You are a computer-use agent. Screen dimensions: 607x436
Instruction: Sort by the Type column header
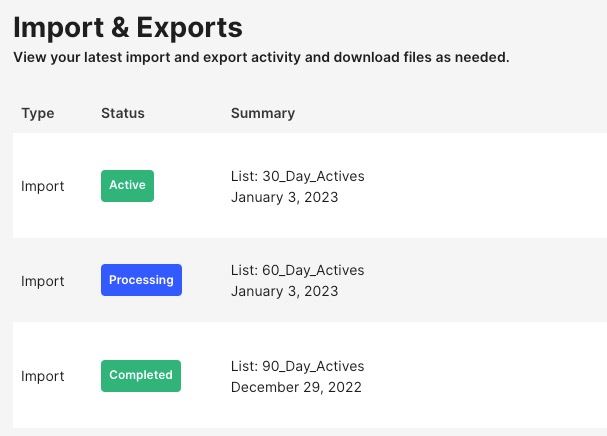click(37, 113)
